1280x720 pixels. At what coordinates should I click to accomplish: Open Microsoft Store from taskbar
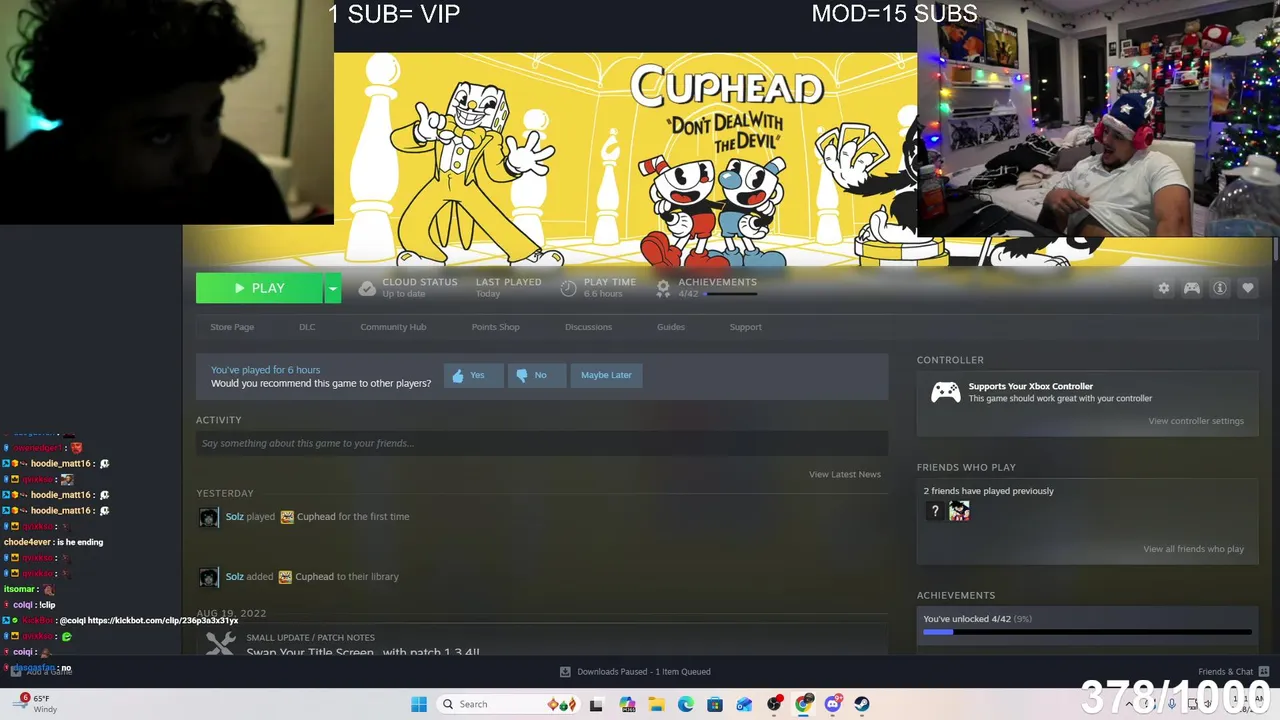(x=715, y=704)
